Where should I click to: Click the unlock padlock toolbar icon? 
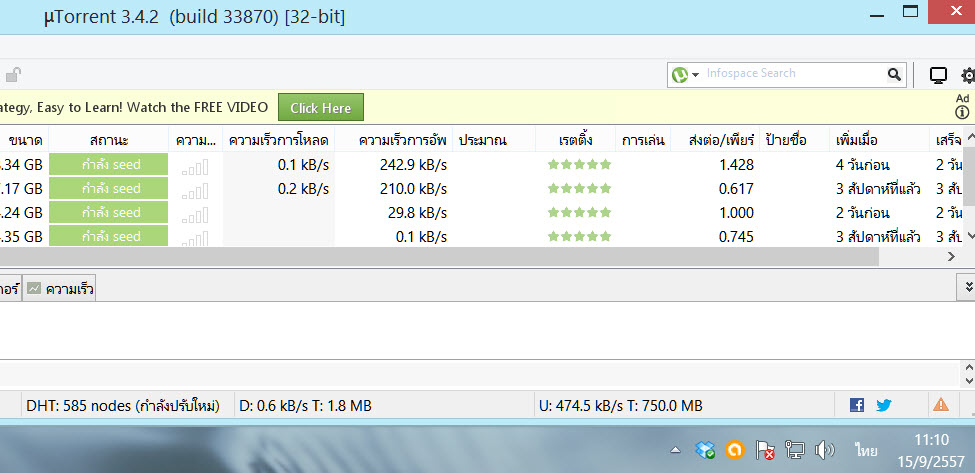(x=12, y=75)
